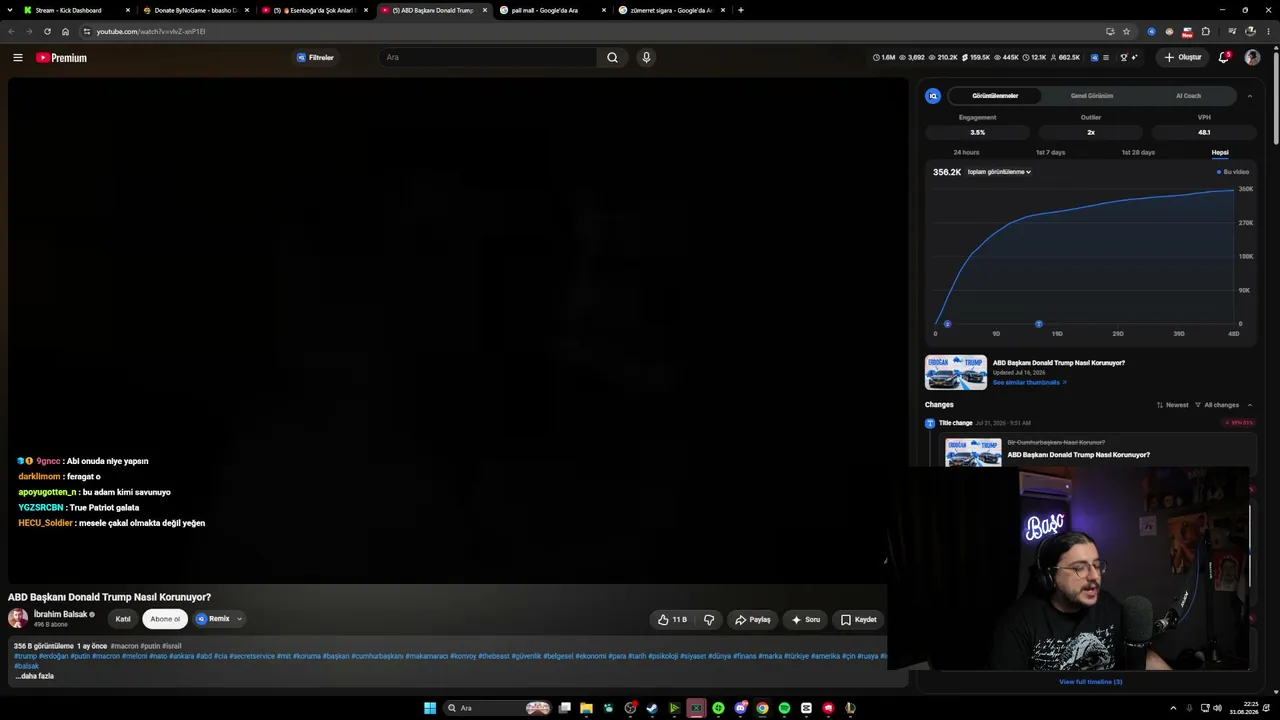Start voice search with the microphone icon
This screenshot has width=1280, height=720.
pyautogui.click(x=646, y=58)
